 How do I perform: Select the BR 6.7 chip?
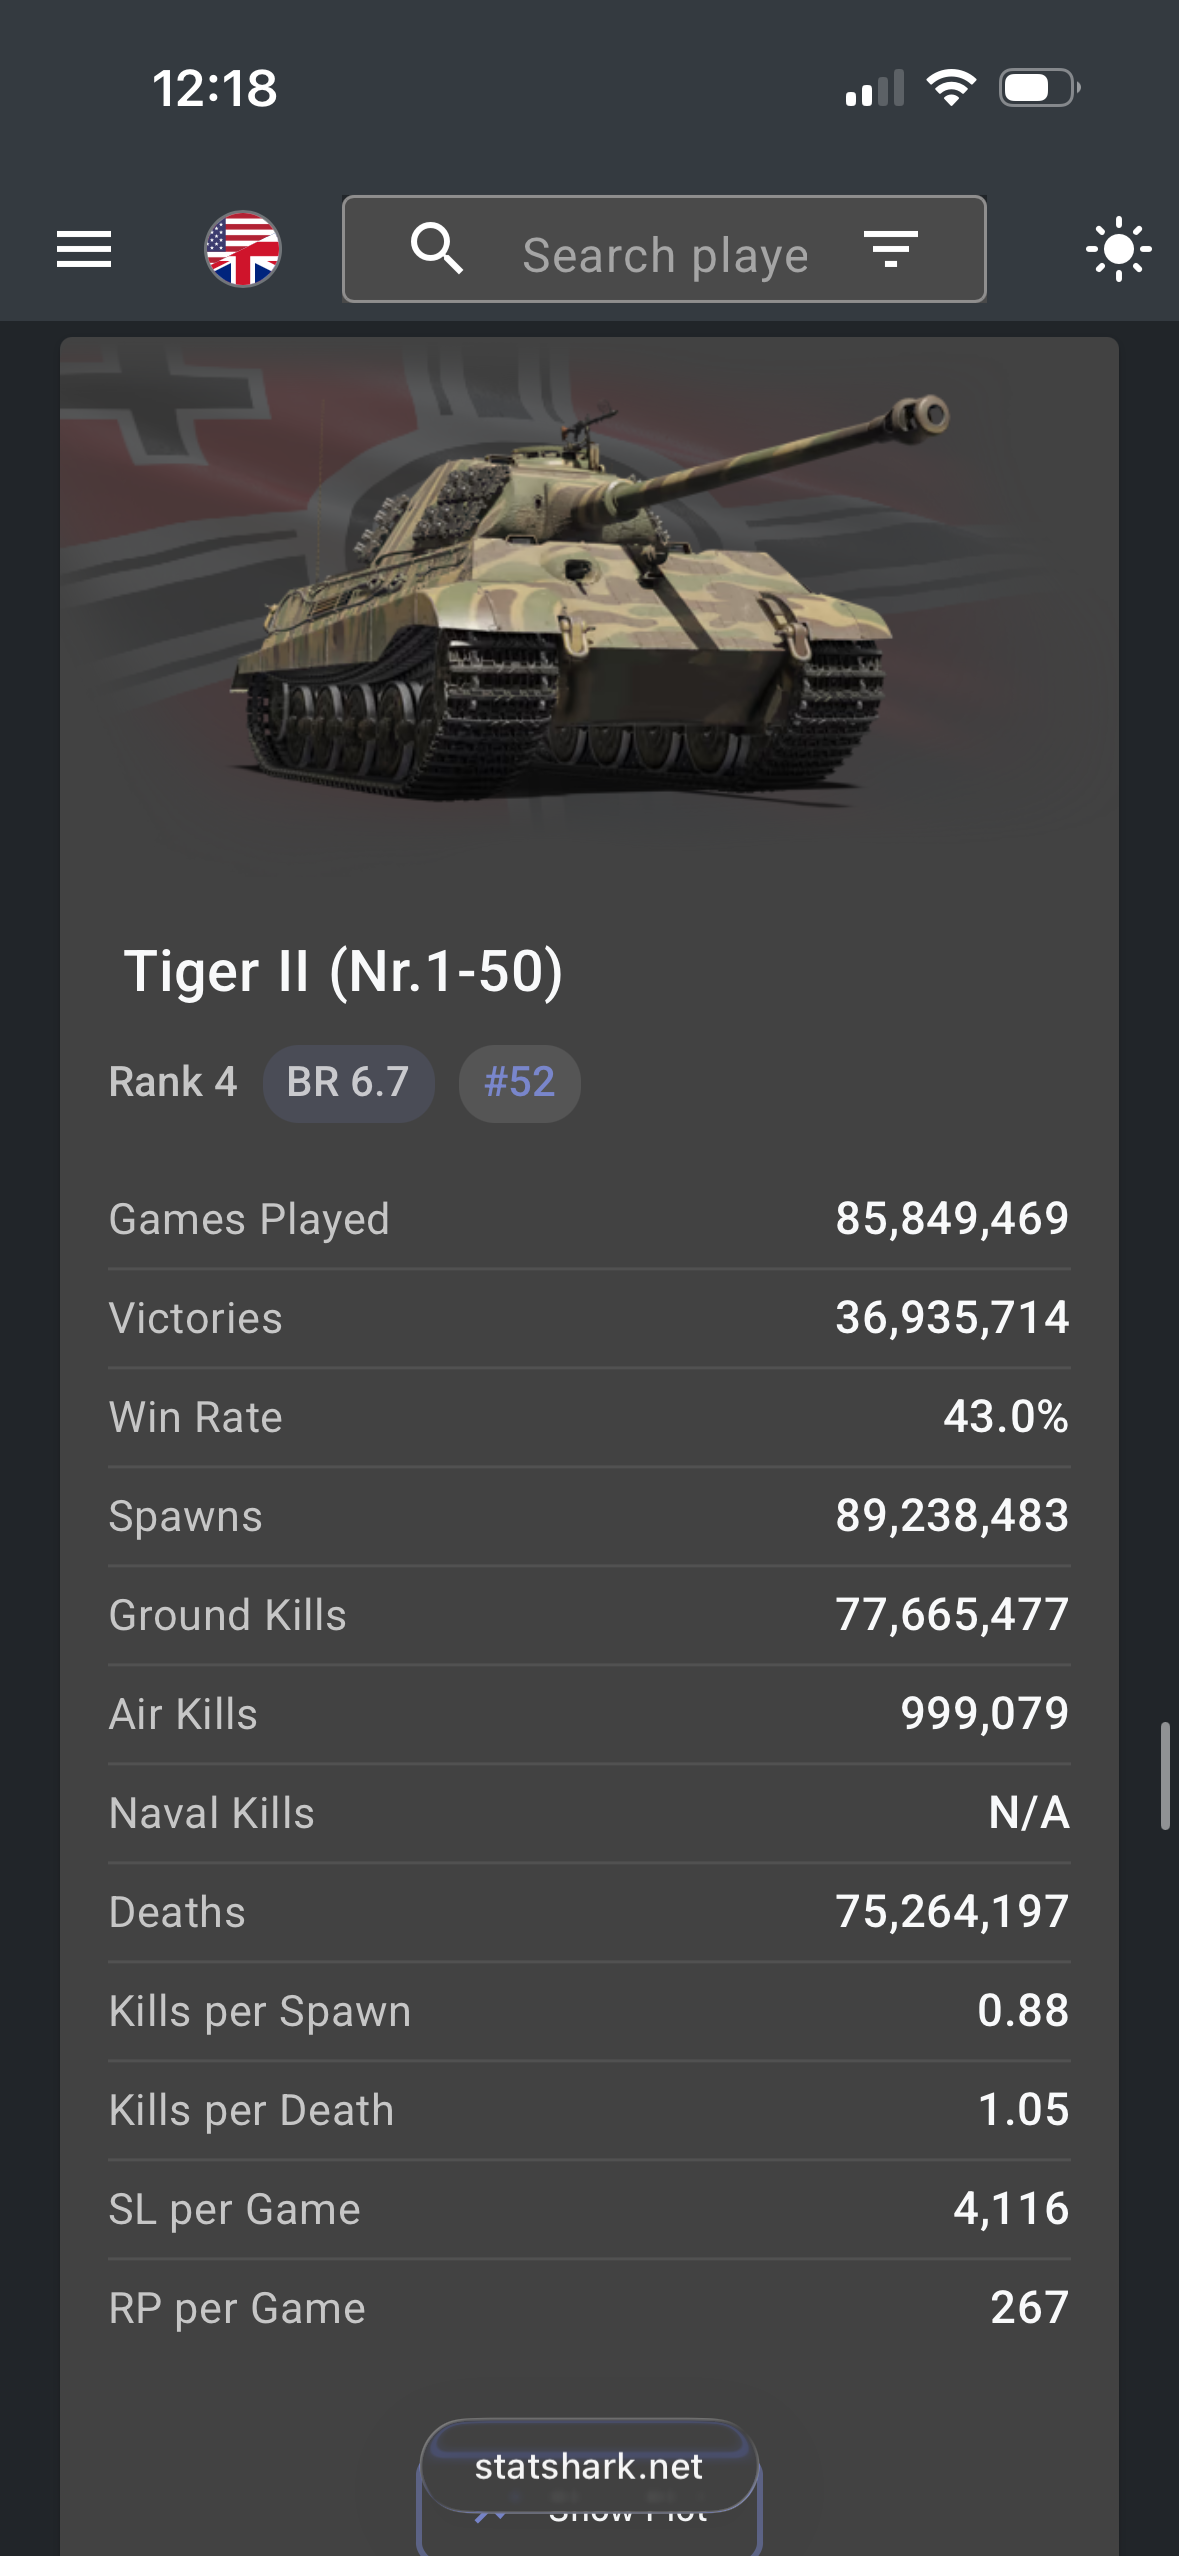point(348,1083)
